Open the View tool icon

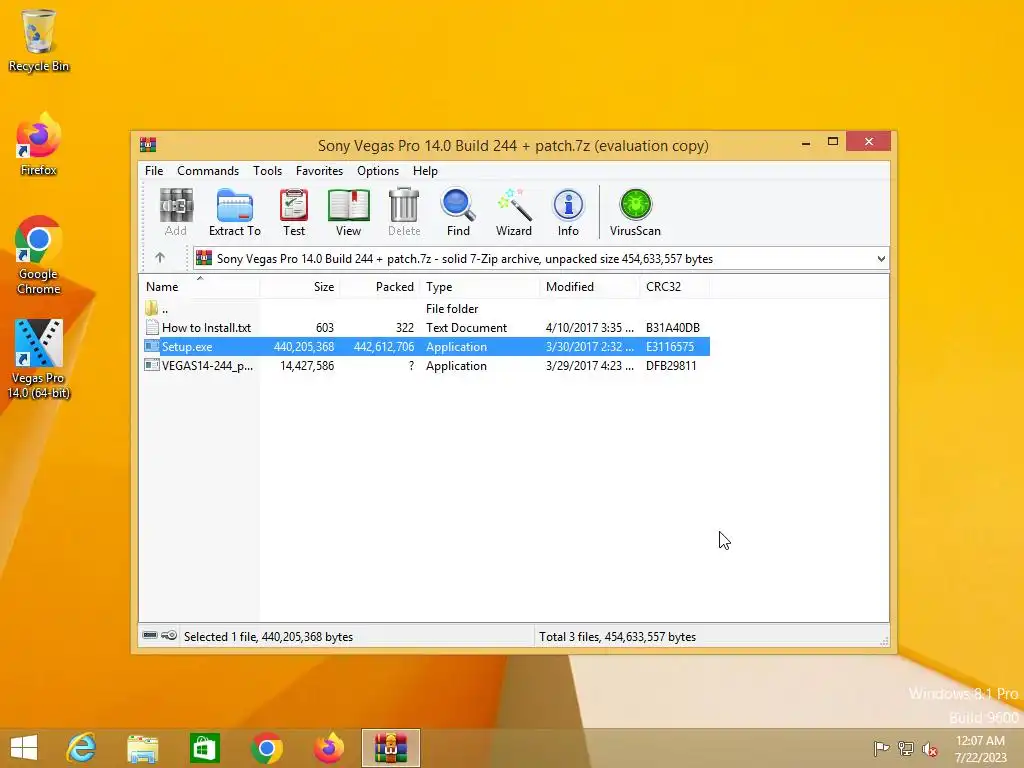pyautogui.click(x=348, y=212)
